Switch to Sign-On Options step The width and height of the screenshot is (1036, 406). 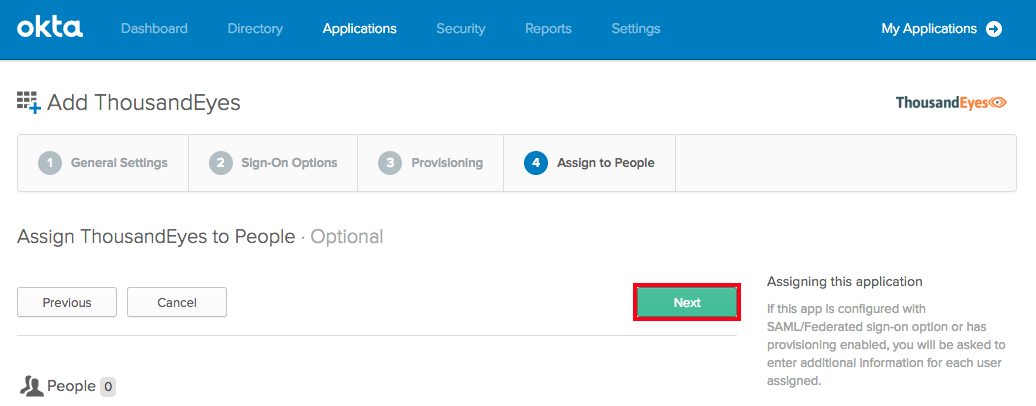point(273,163)
